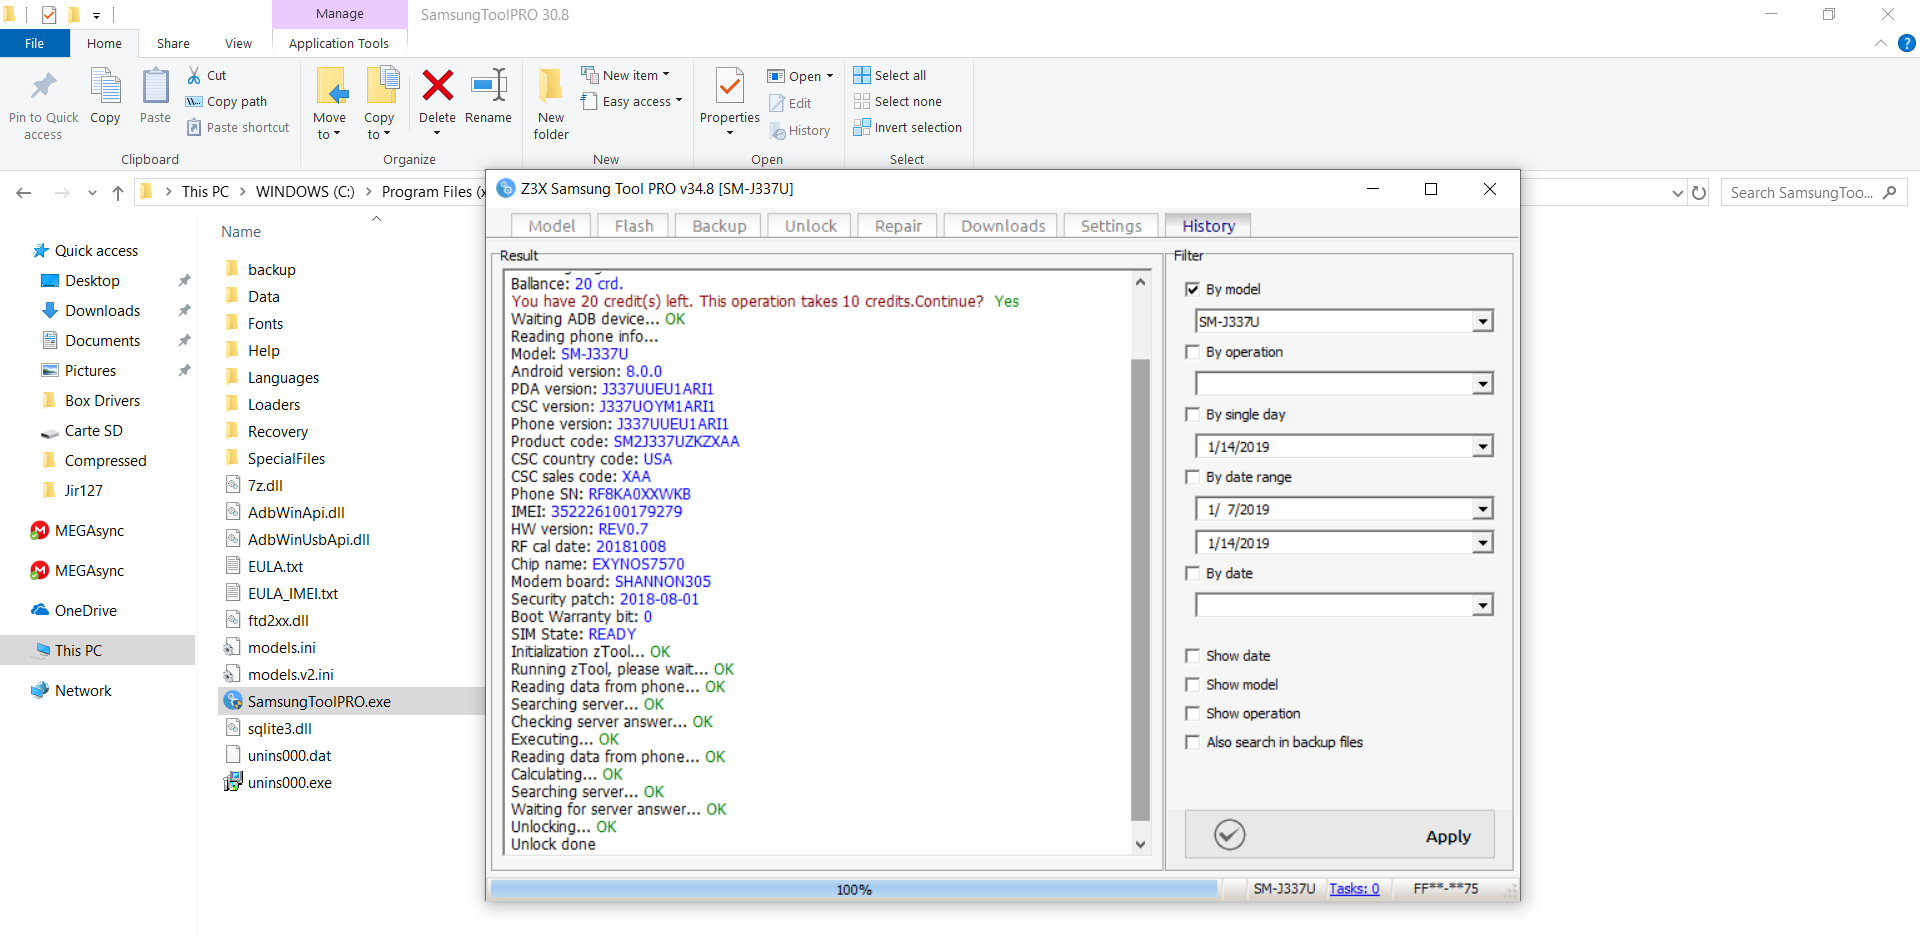
Task: Click first MEGAsync entry in navigation pane
Action: (89, 530)
